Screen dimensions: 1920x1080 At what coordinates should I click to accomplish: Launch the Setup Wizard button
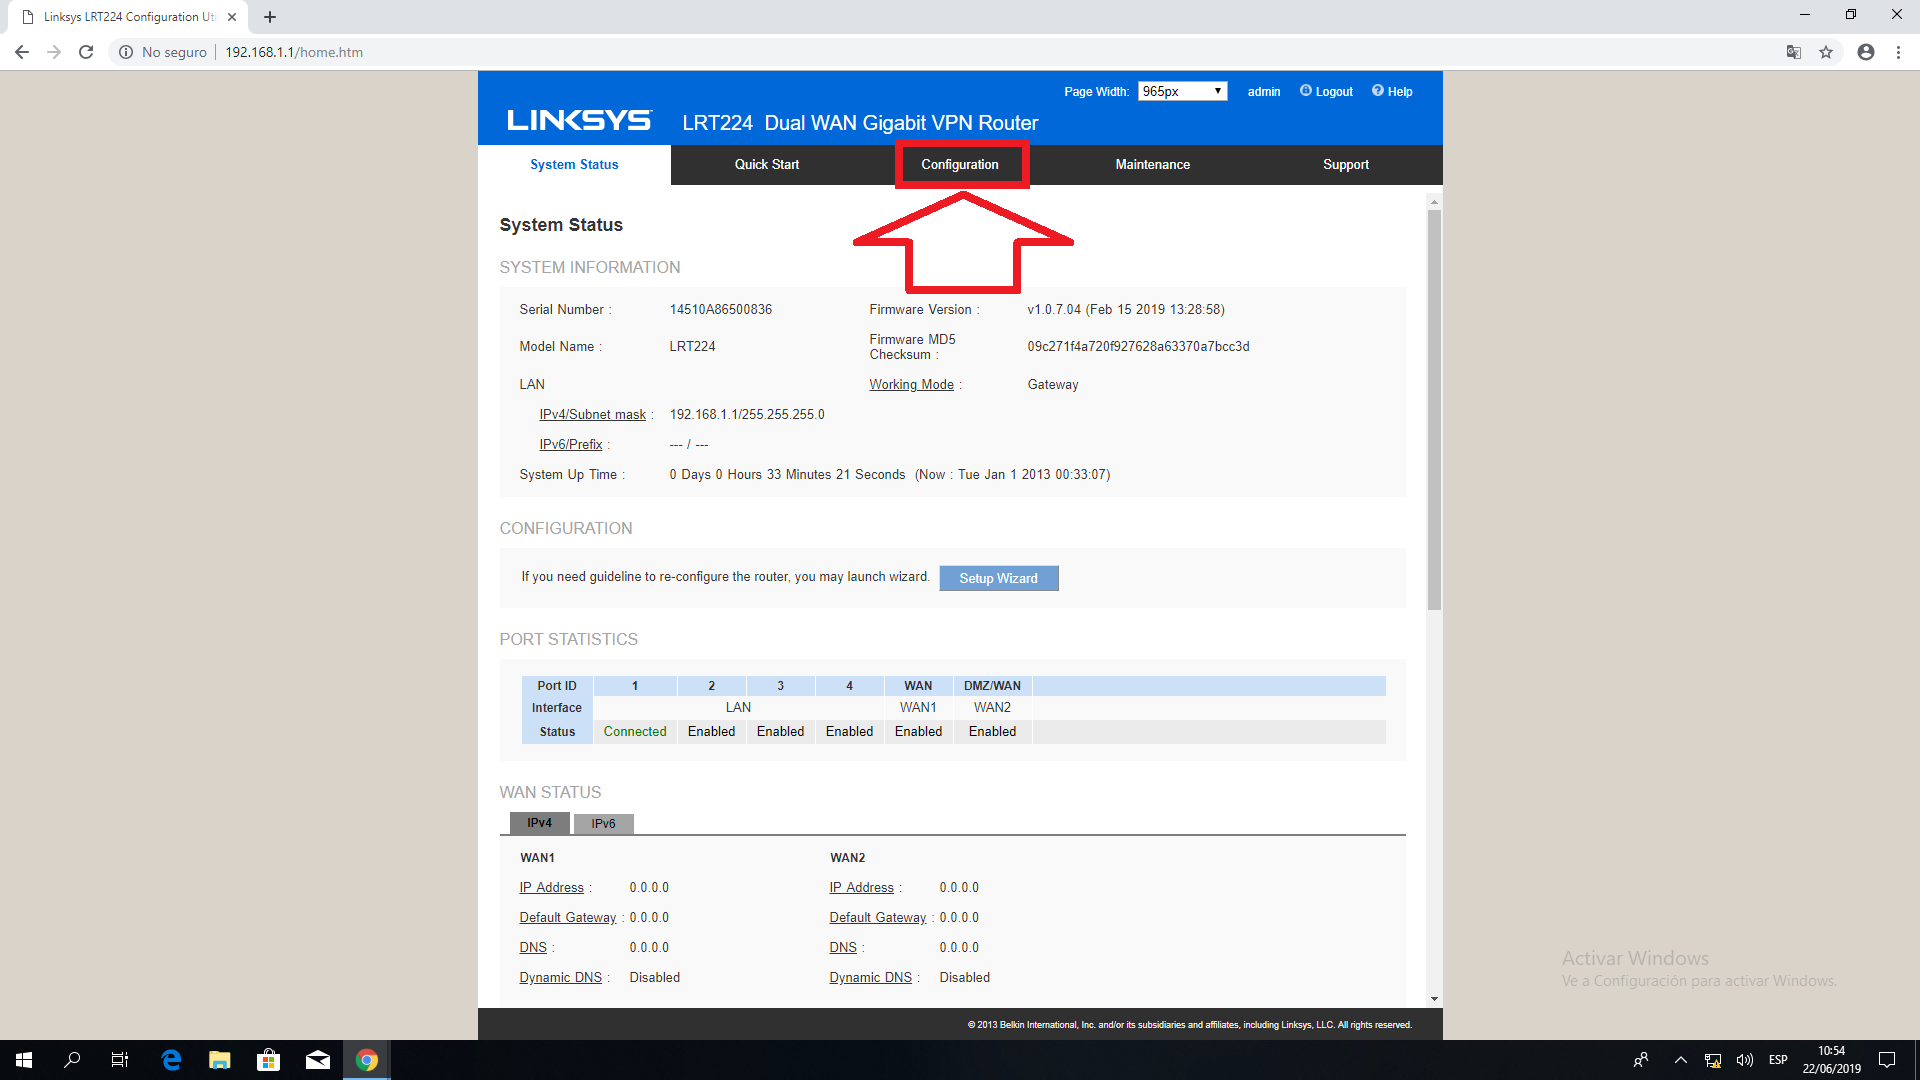coord(998,578)
